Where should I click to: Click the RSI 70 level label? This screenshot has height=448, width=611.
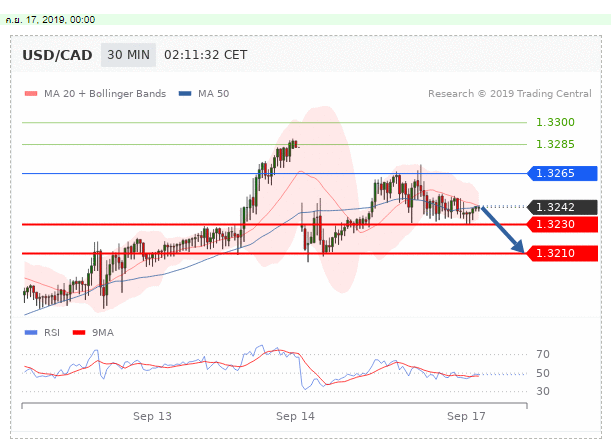[543, 354]
